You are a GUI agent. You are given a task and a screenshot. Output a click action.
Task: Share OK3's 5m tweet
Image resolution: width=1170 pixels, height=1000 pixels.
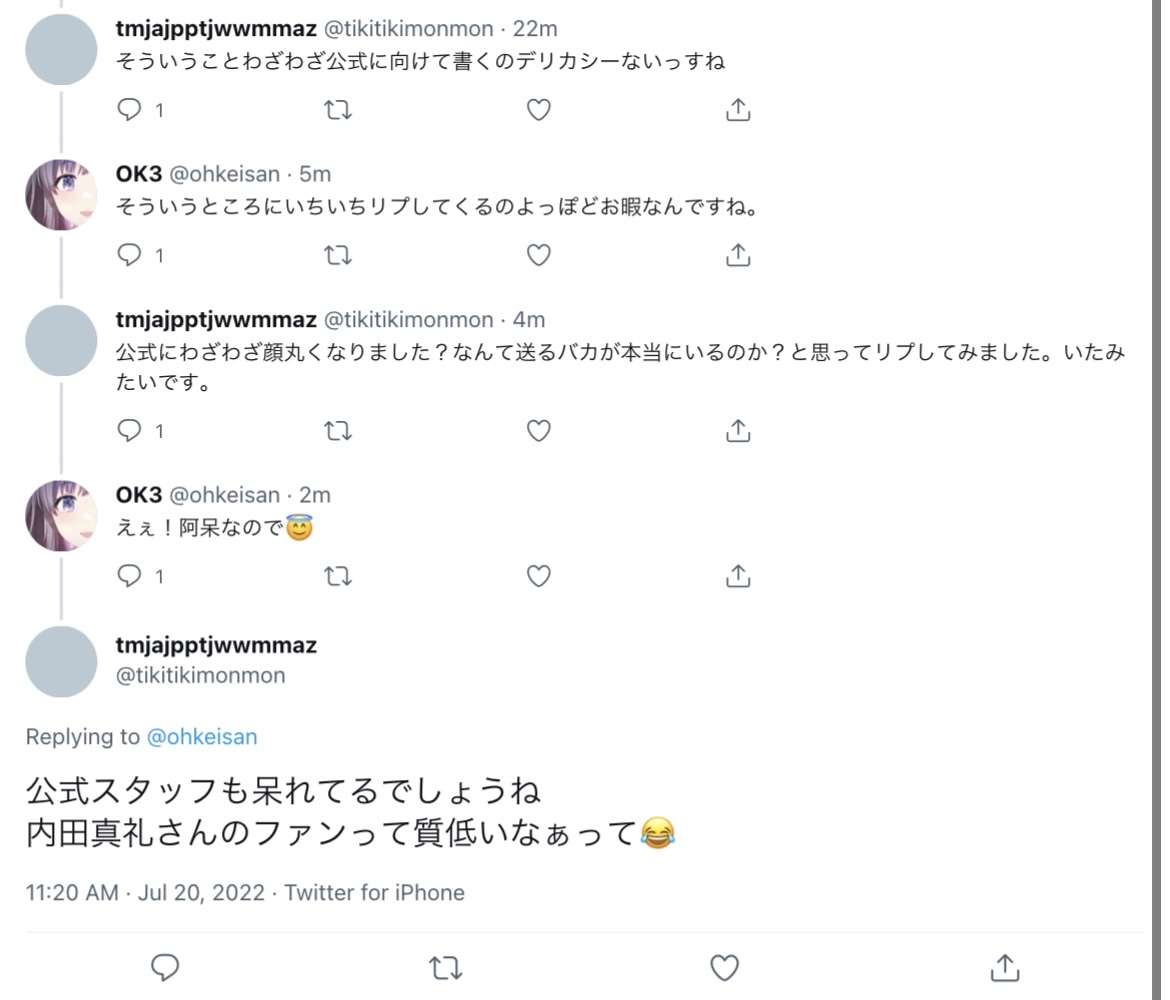pos(737,255)
